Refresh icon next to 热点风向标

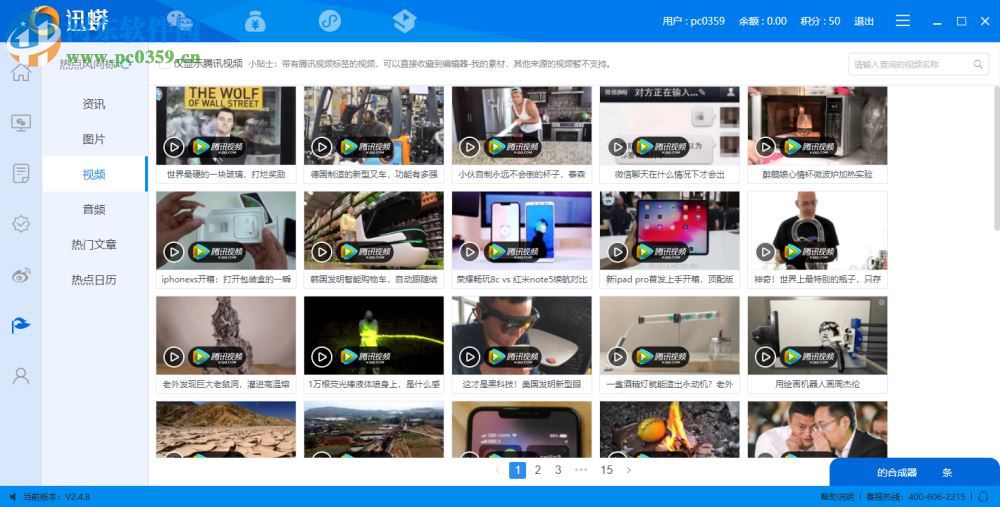[x=126, y=64]
